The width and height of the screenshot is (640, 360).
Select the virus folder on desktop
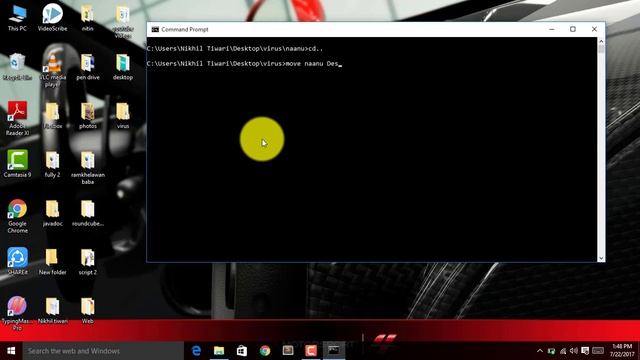[x=123, y=116]
